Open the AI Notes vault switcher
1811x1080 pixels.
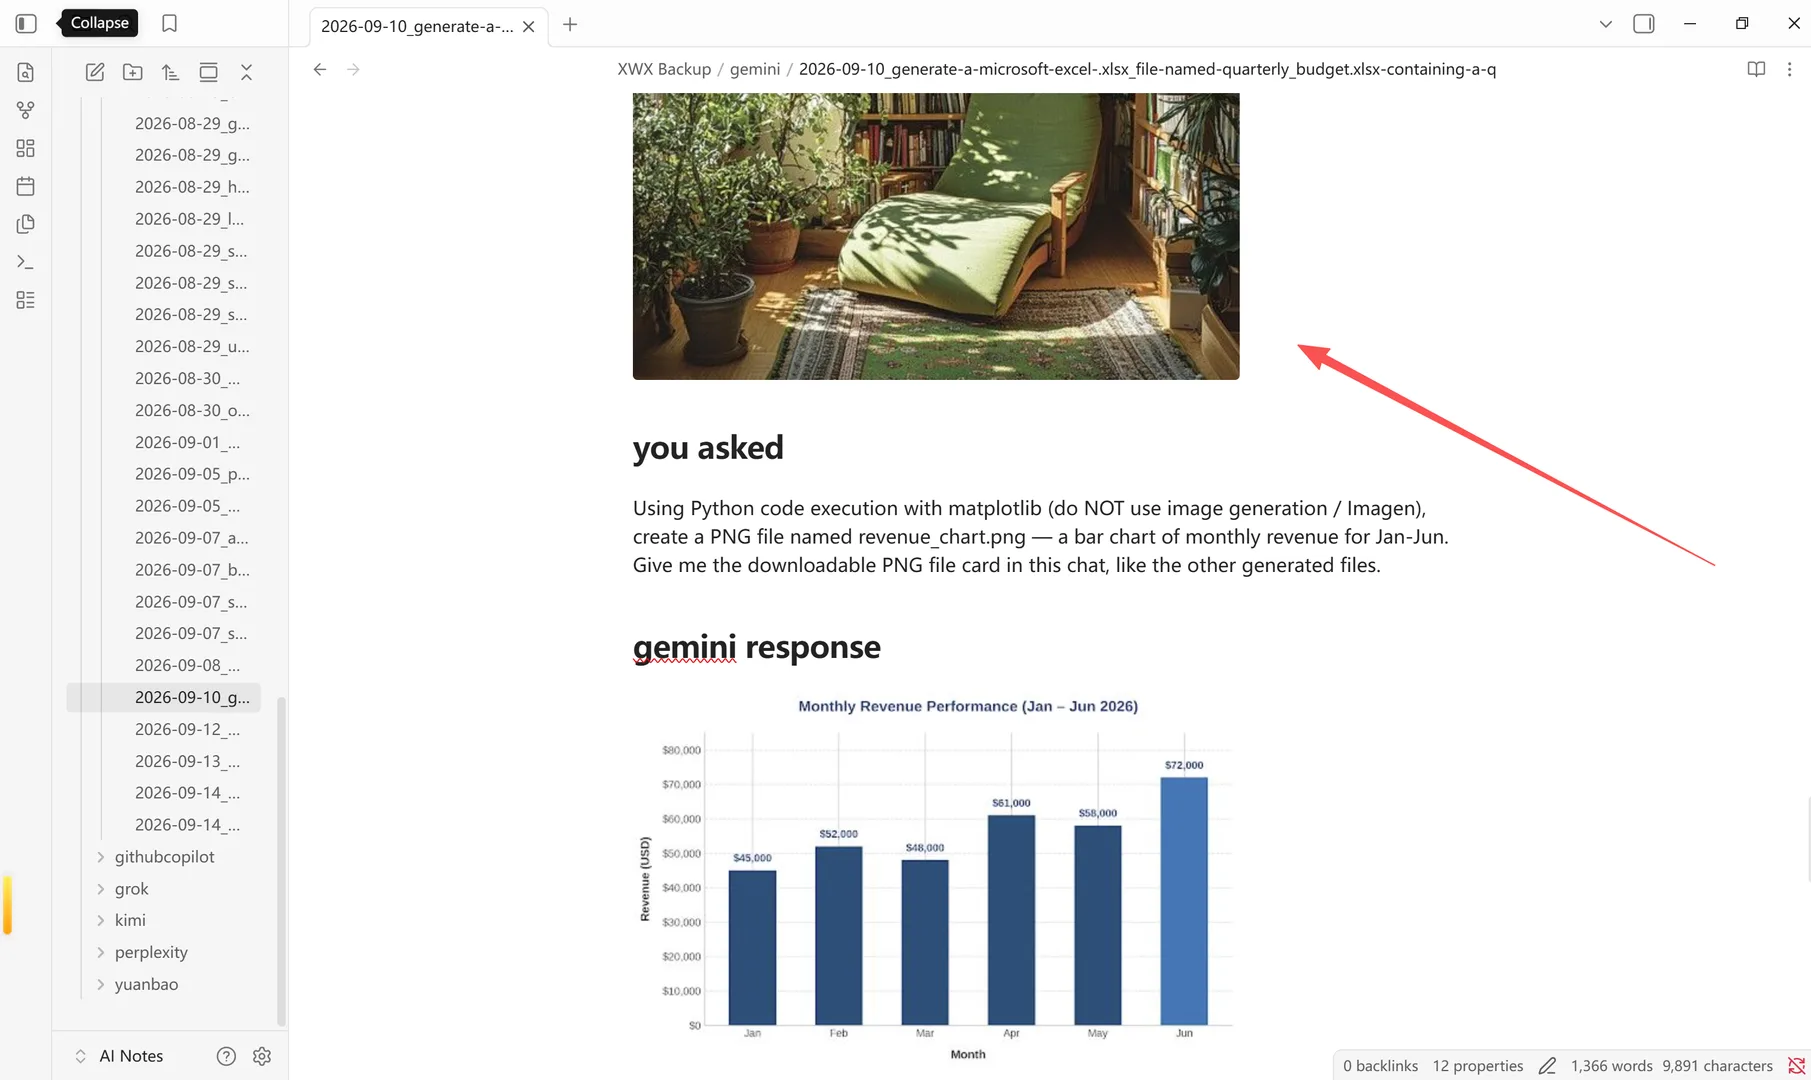pos(120,1056)
